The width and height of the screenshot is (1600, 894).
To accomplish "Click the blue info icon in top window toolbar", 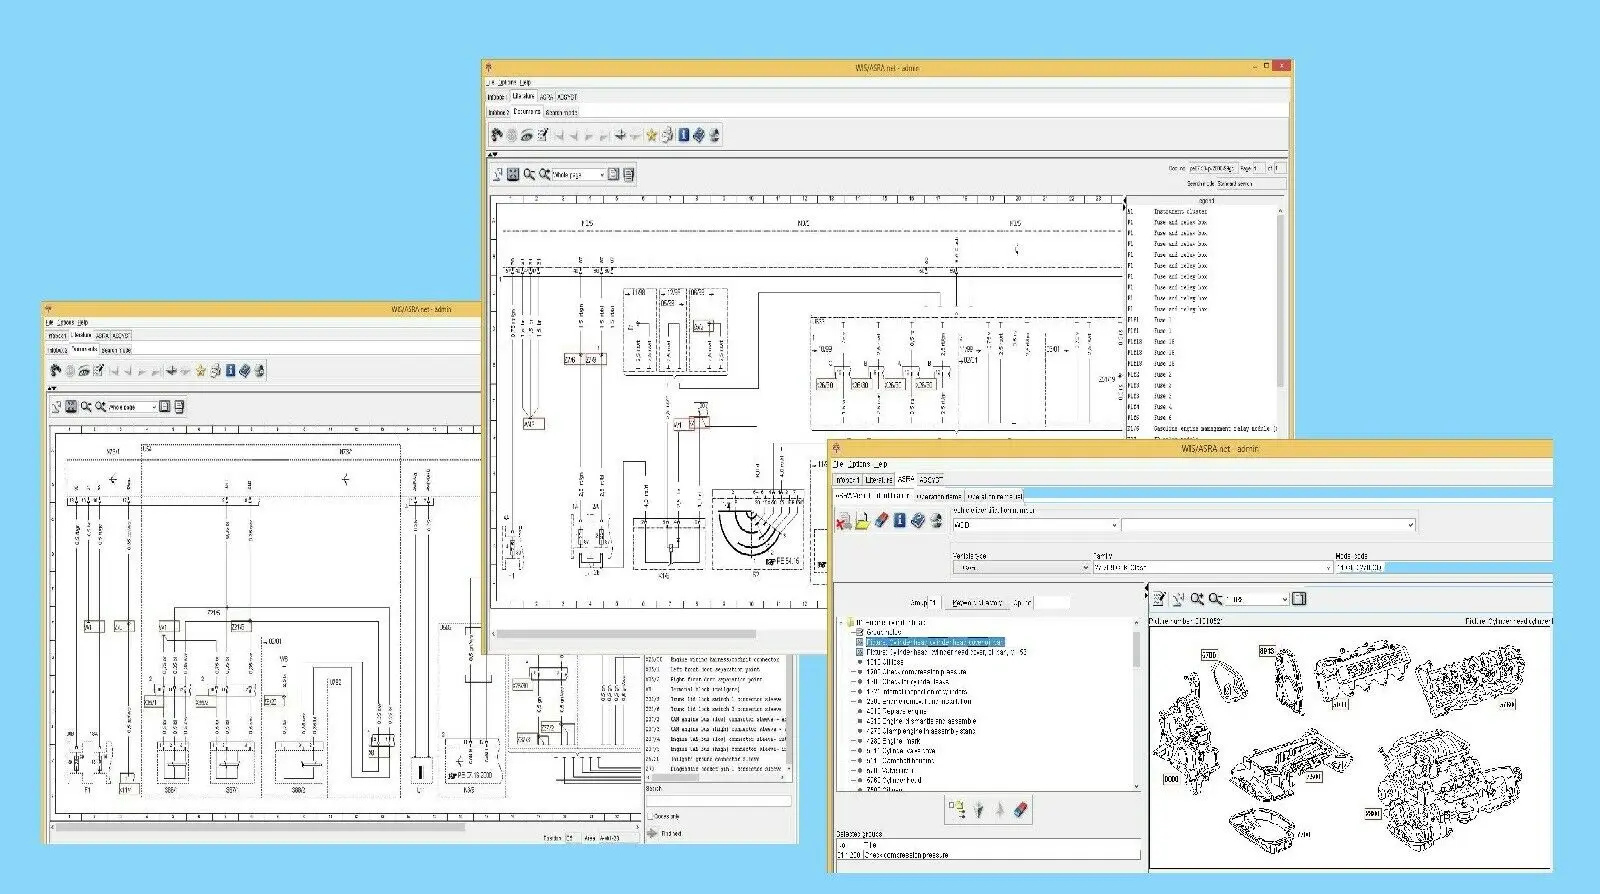I will tap(684, 135).
